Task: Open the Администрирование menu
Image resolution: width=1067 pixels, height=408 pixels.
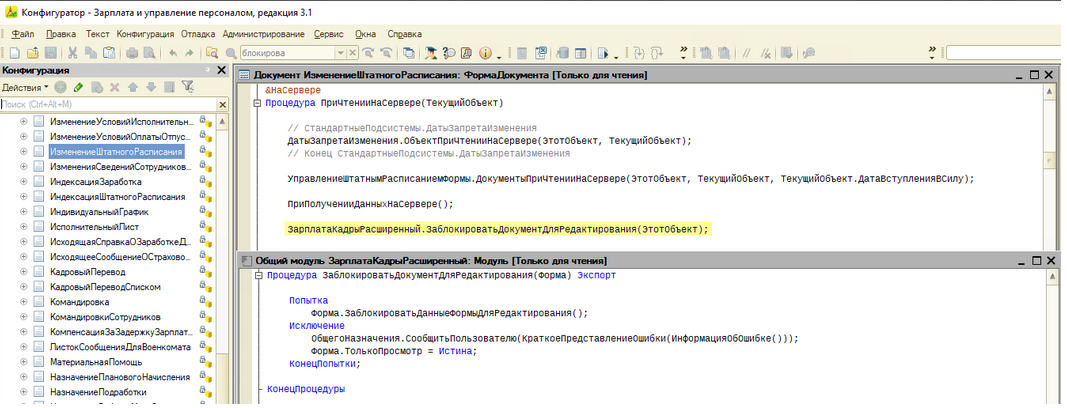Action: tap(264, 33)
